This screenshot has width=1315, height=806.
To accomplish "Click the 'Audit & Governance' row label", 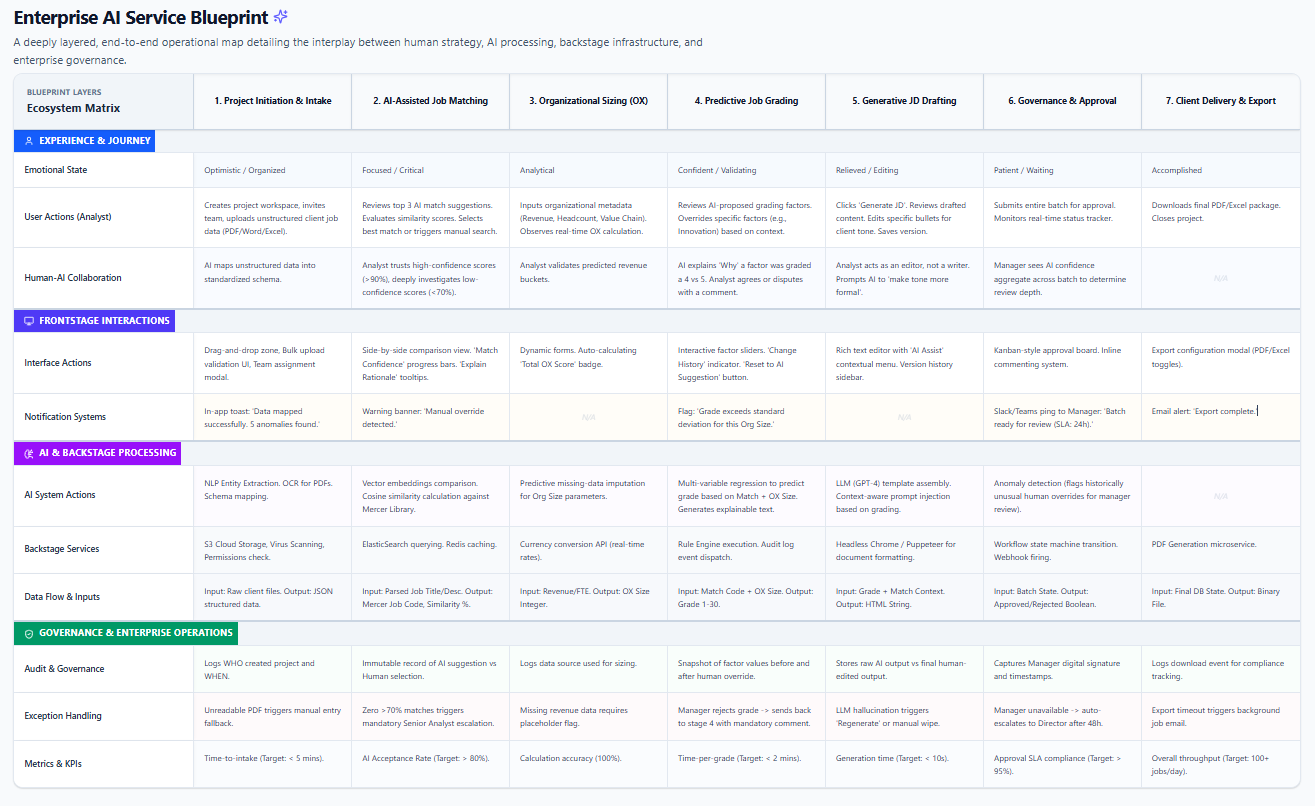I will click(x=64, y=669).
